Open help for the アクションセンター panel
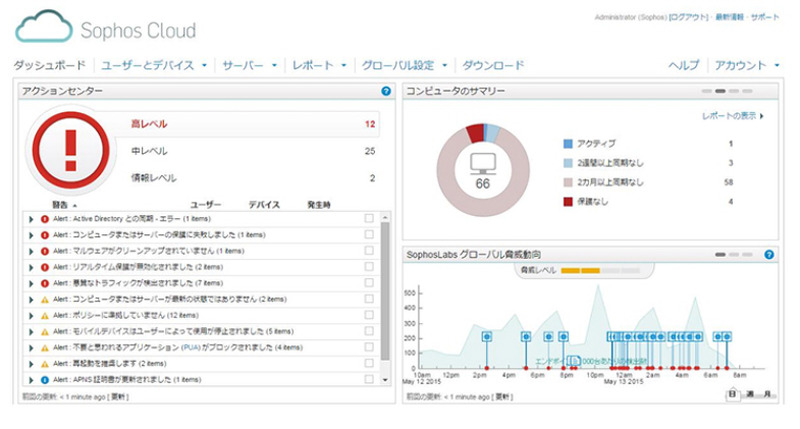The height and width of the screenshot is (429, 800). [x=386, y=91]
